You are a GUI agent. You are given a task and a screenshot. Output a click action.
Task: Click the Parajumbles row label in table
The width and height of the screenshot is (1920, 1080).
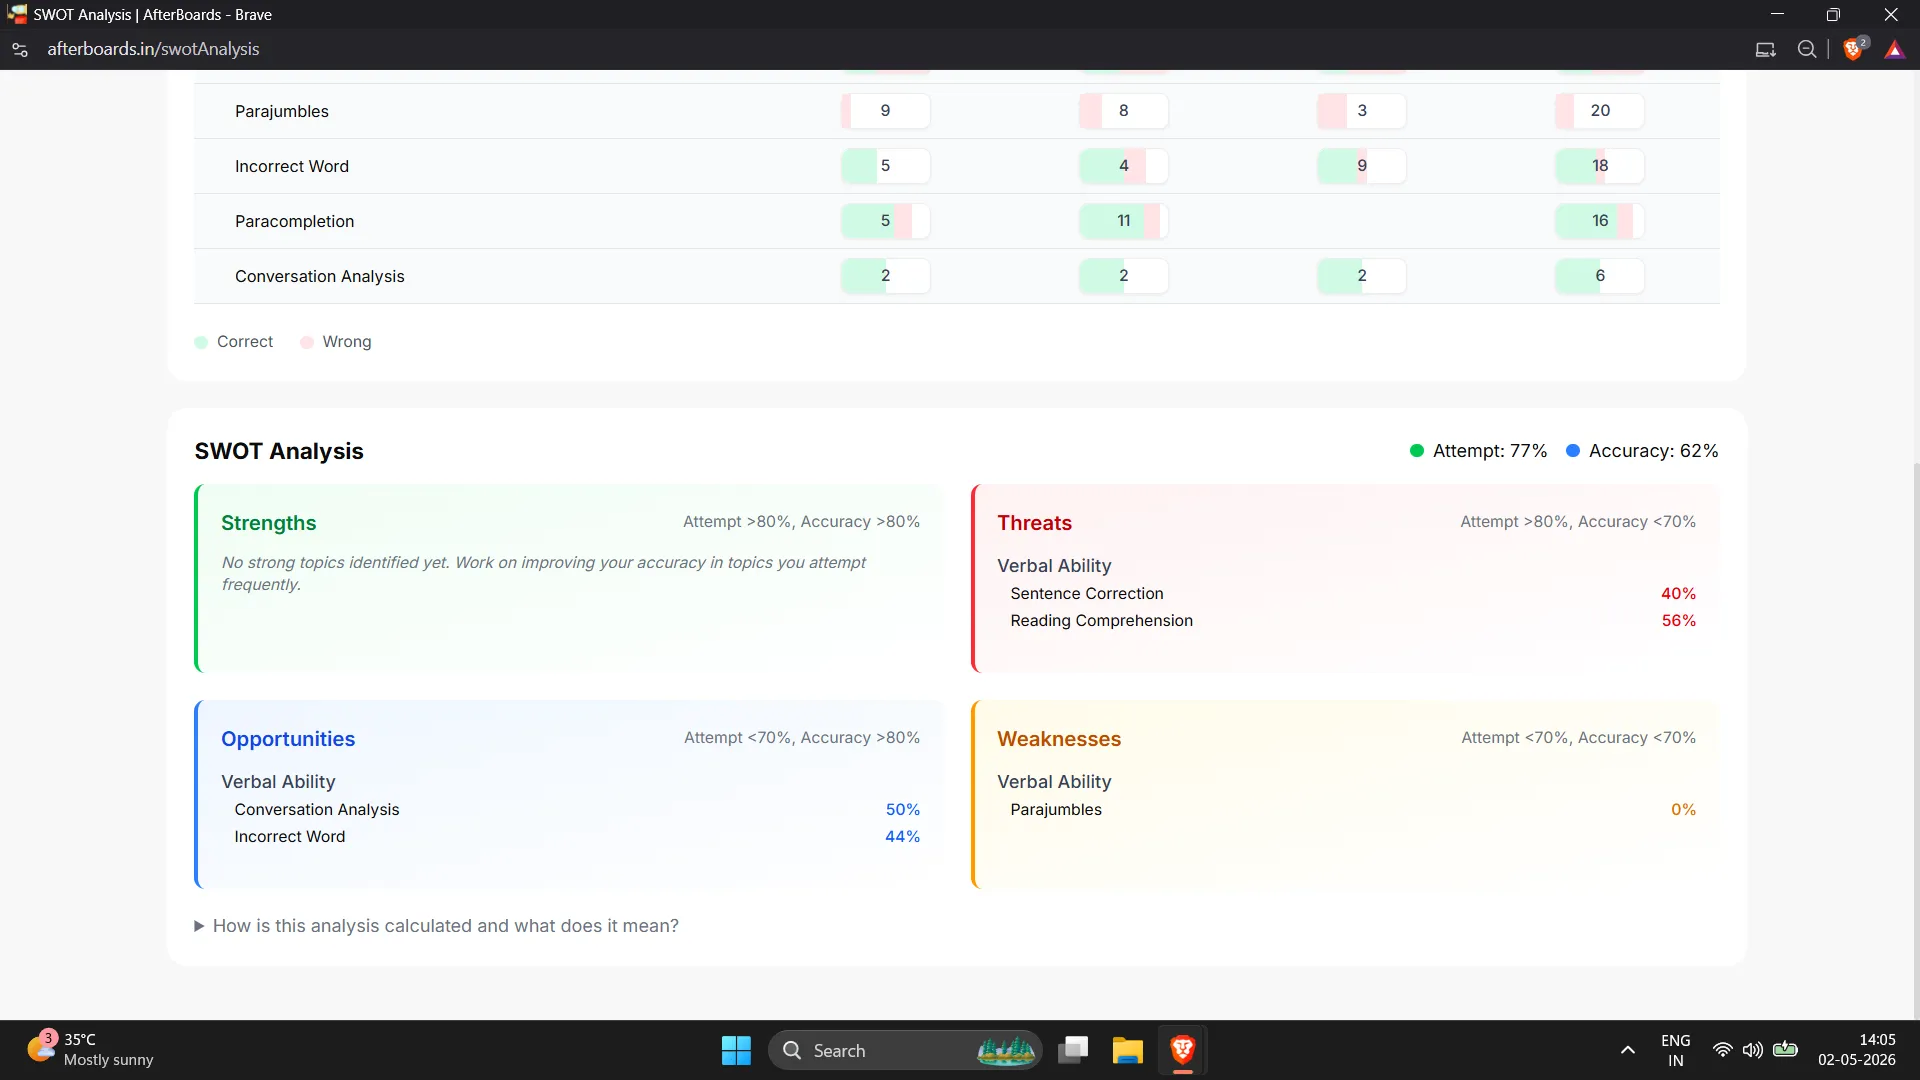[x=282, y=111]
